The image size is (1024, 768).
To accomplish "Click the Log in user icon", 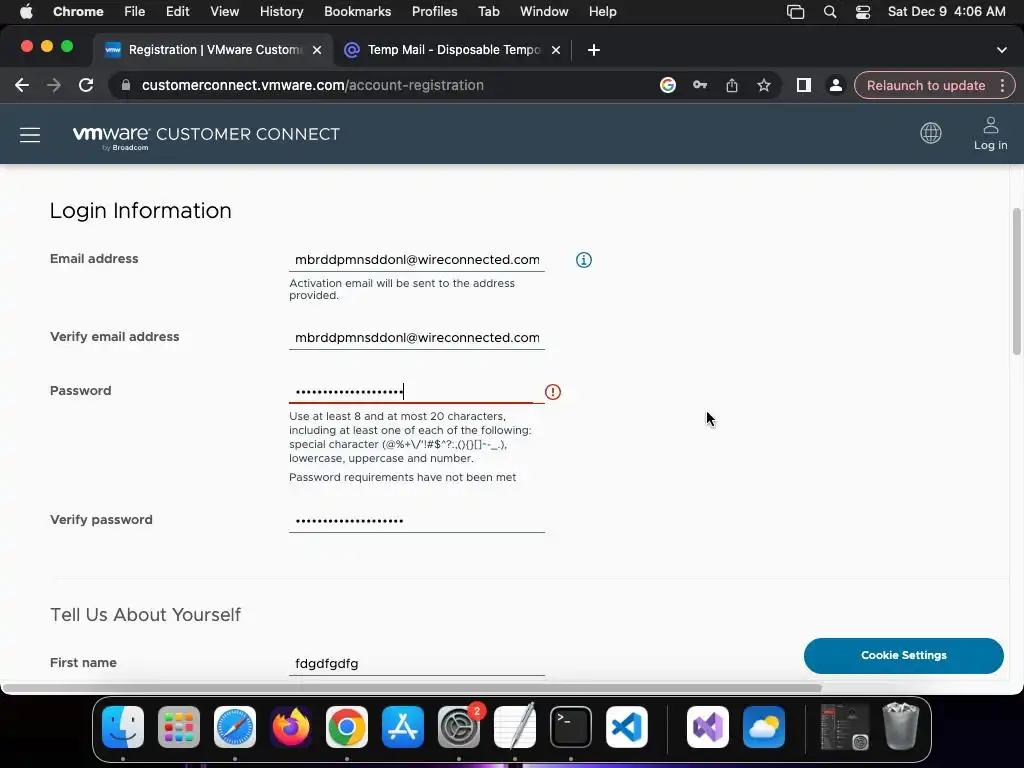I will click(x=991, y=125).
